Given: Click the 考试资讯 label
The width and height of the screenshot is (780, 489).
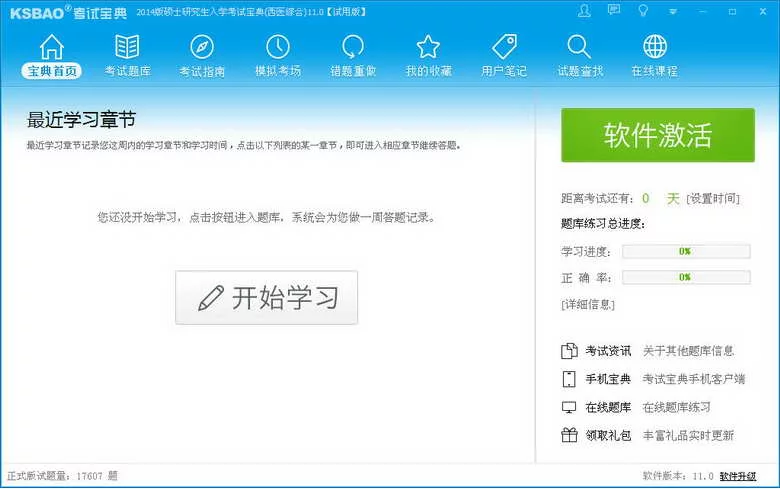Looking at the screenshot, I should (608, 351).
